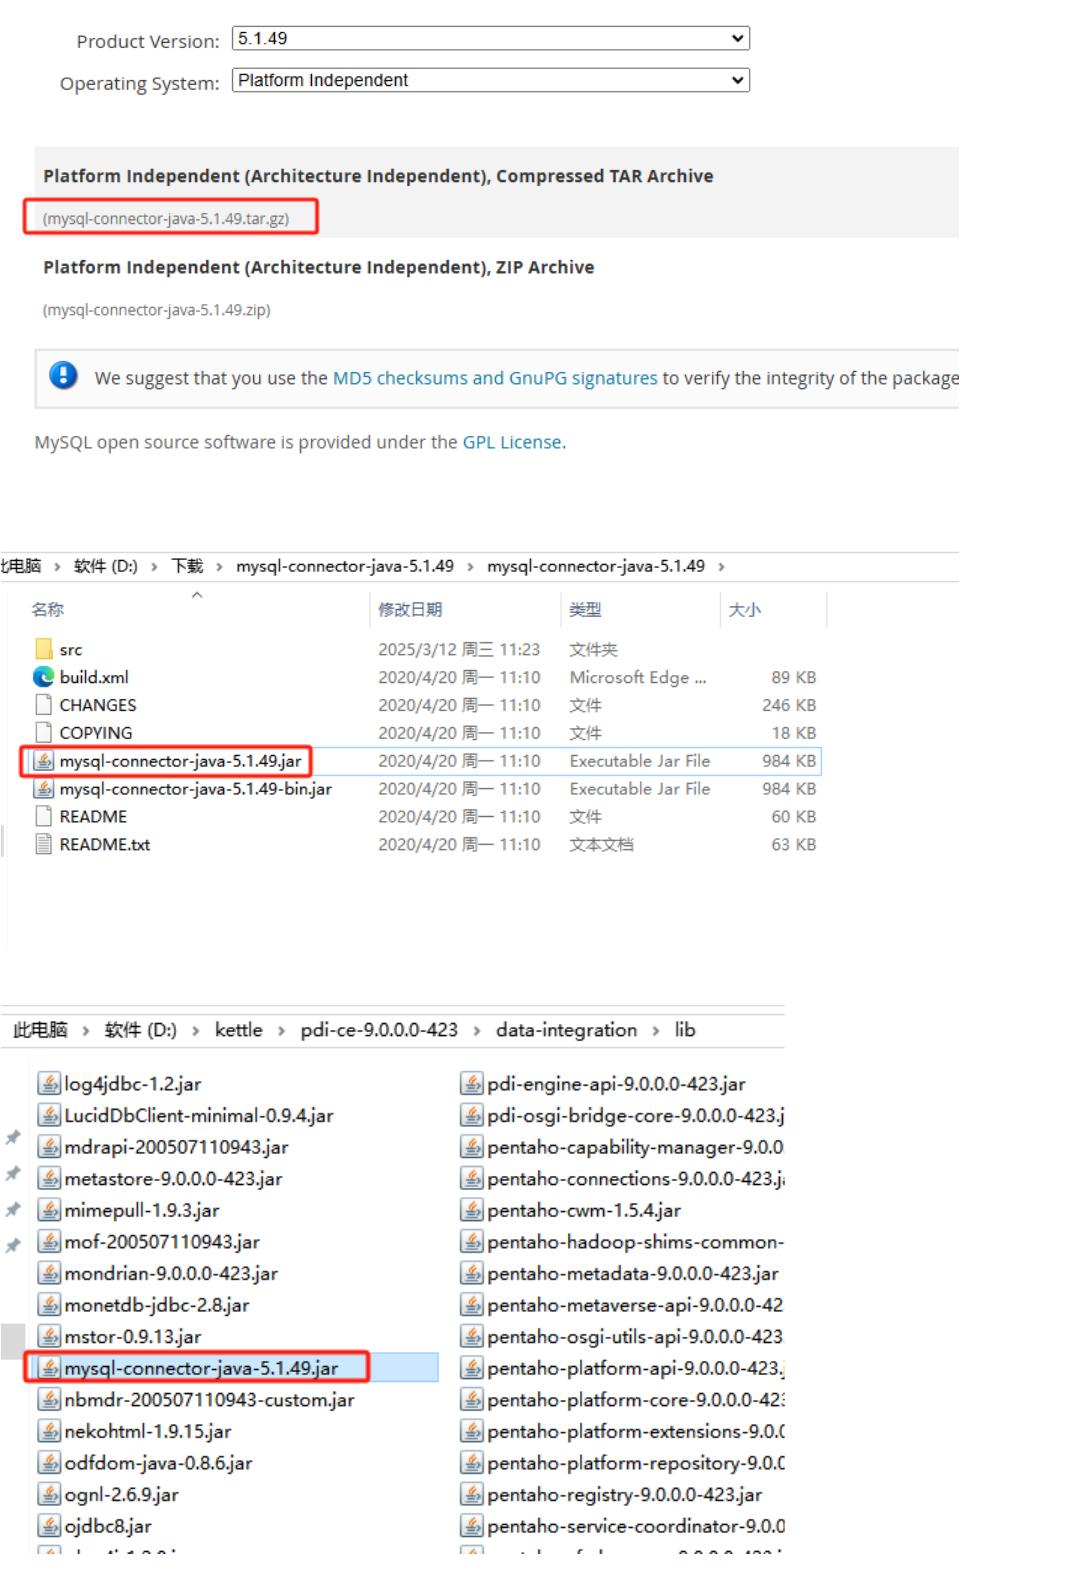1079x1569 pixels.
Task: Click the README.txt document icon
Action: (43, 845)
